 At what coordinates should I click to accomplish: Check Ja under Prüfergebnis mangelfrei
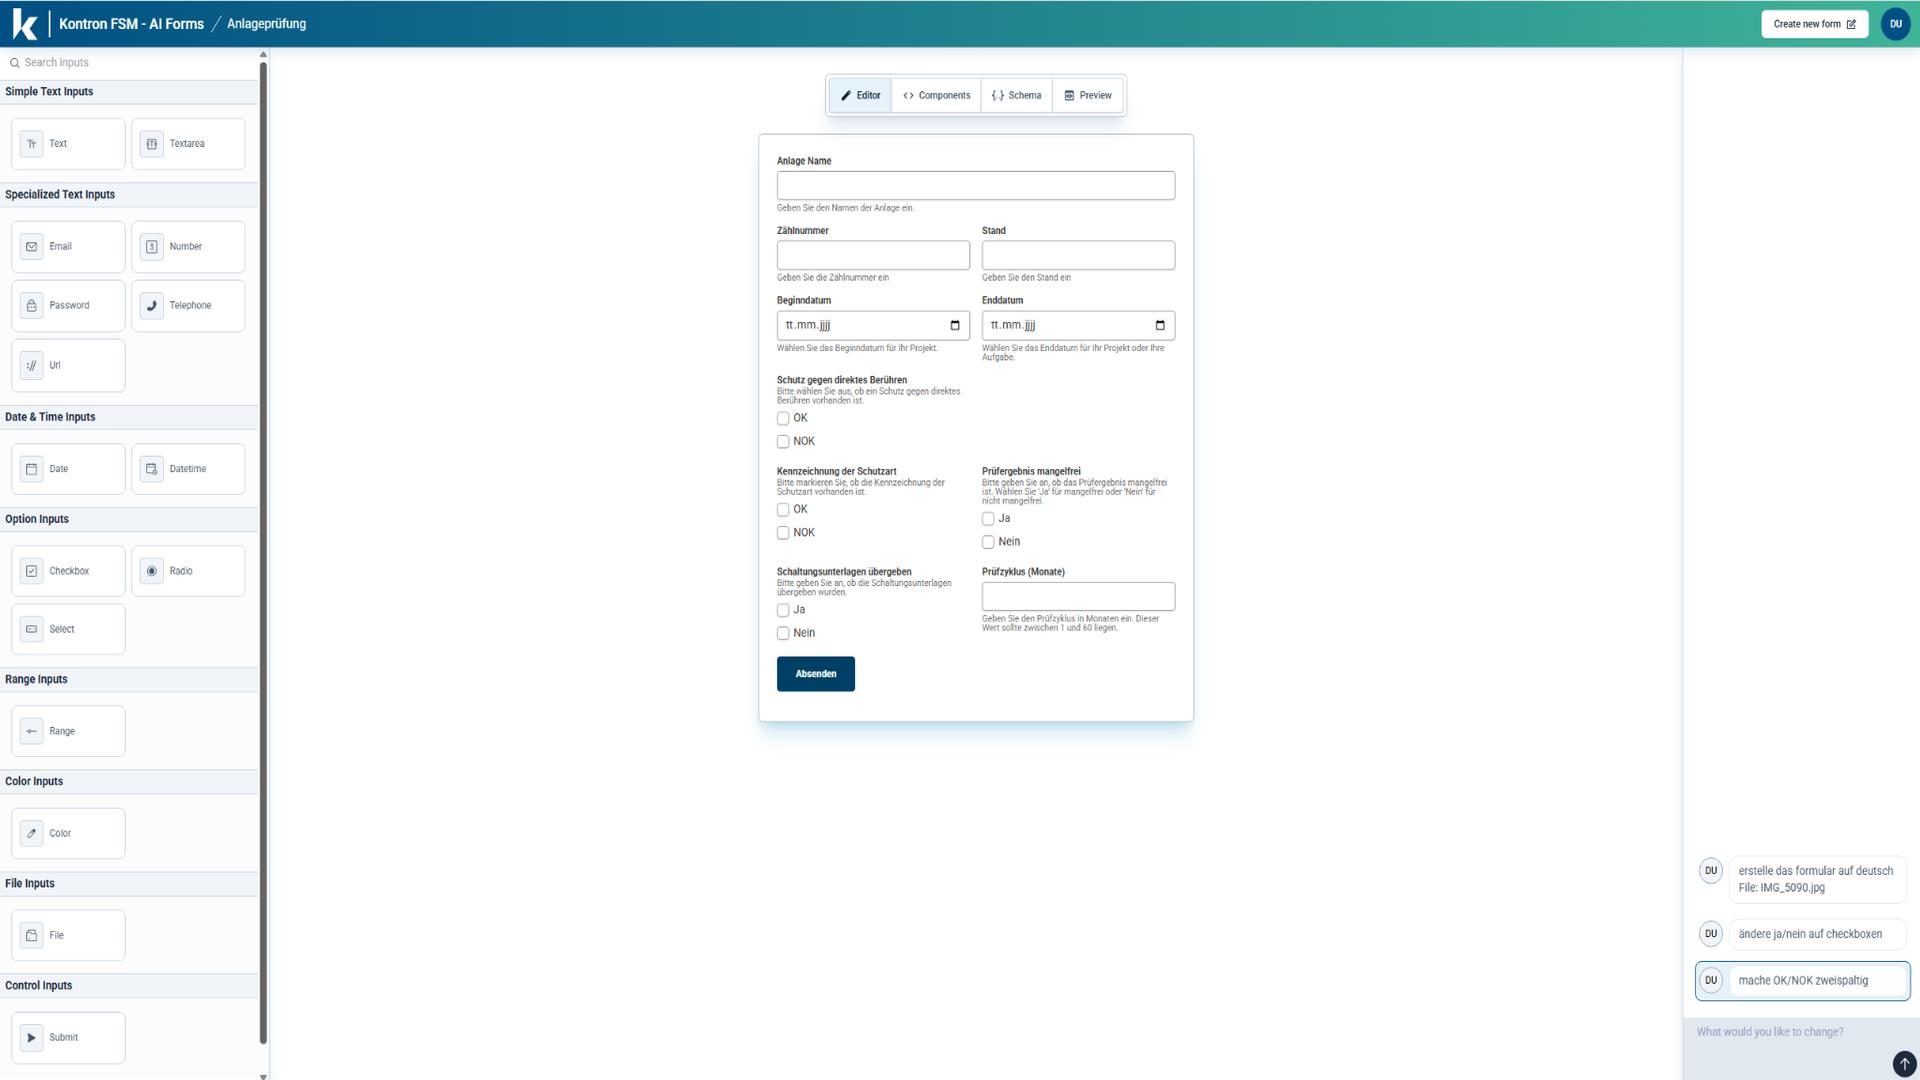tap(987, 518)
